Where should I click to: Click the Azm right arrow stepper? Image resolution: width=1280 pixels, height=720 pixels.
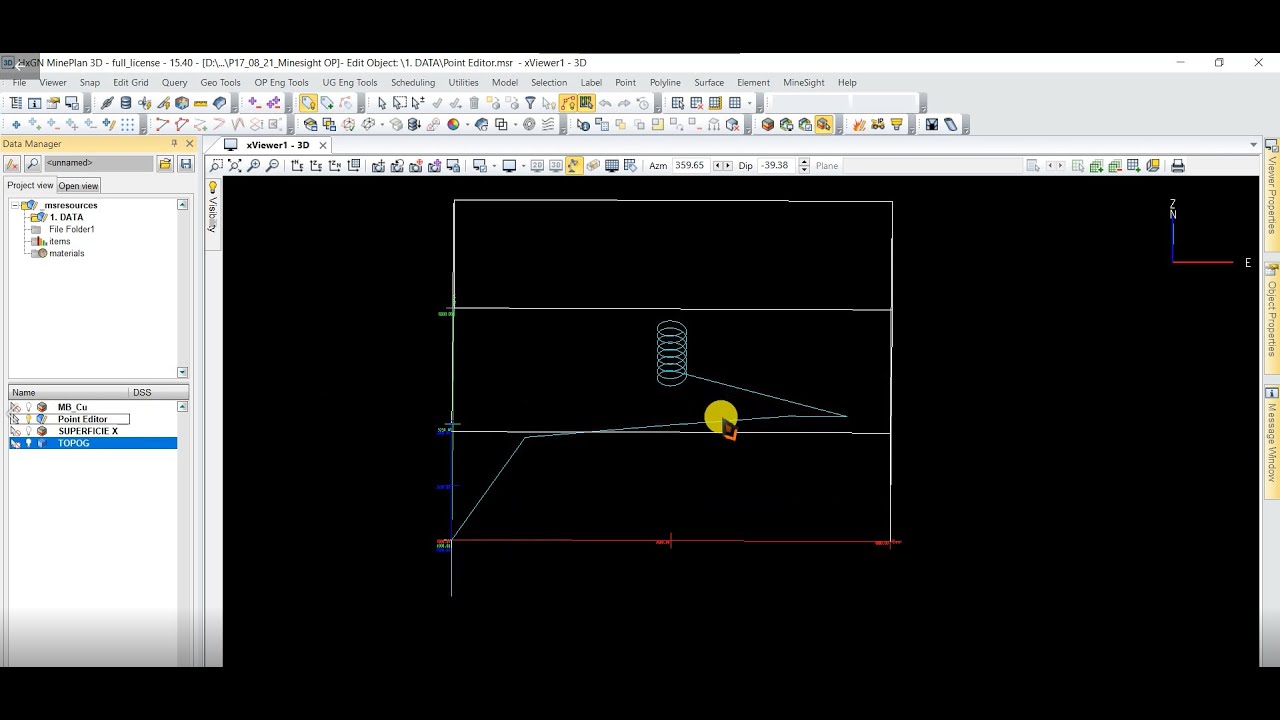coord(728,165)
